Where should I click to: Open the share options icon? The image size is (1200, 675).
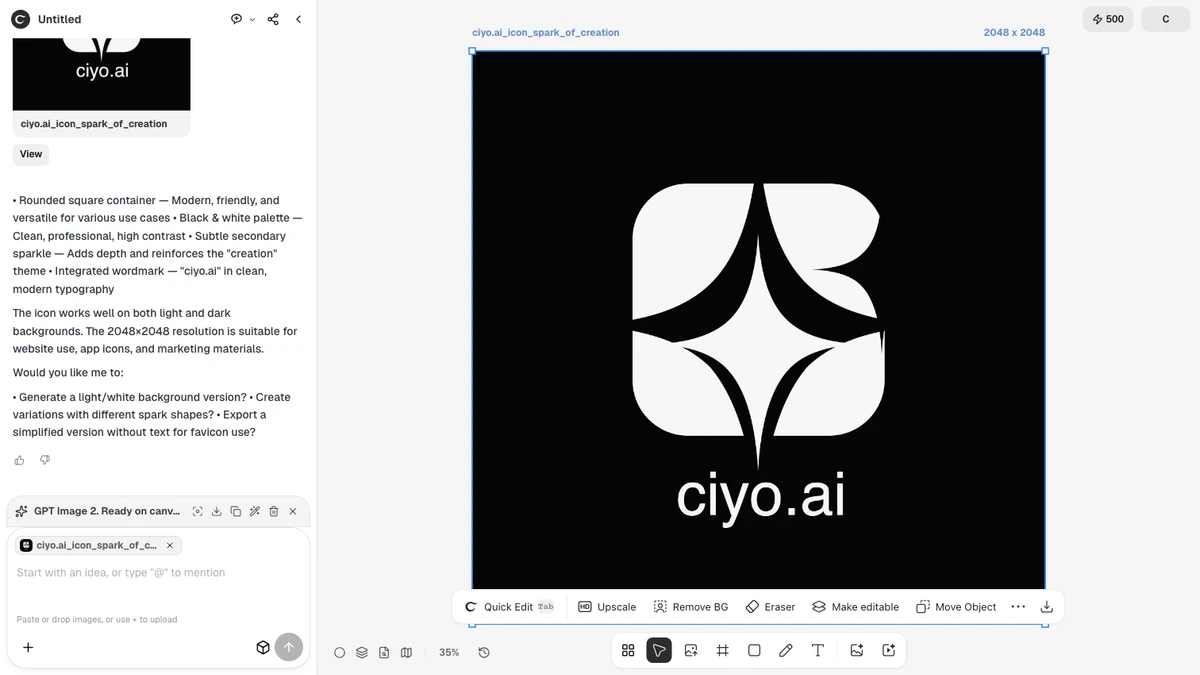(273, 19)
